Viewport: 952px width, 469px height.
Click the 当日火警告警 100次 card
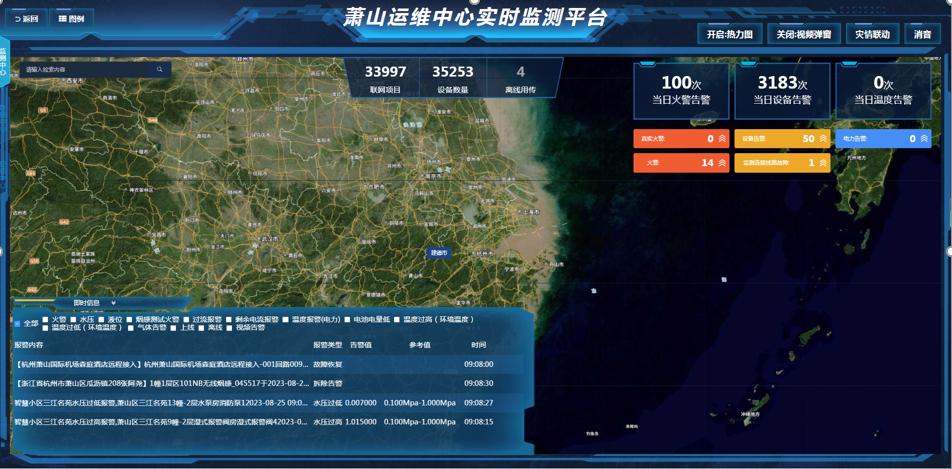(x=681, y=91)
